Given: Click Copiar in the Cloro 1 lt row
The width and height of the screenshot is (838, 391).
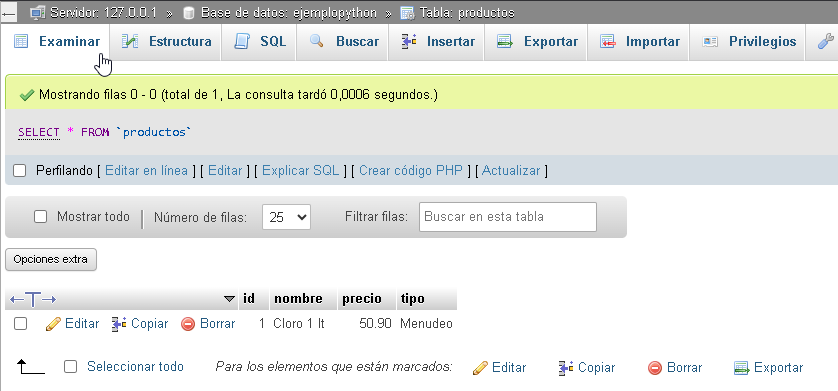Looking at the screenshot, I should pos(150,324).
